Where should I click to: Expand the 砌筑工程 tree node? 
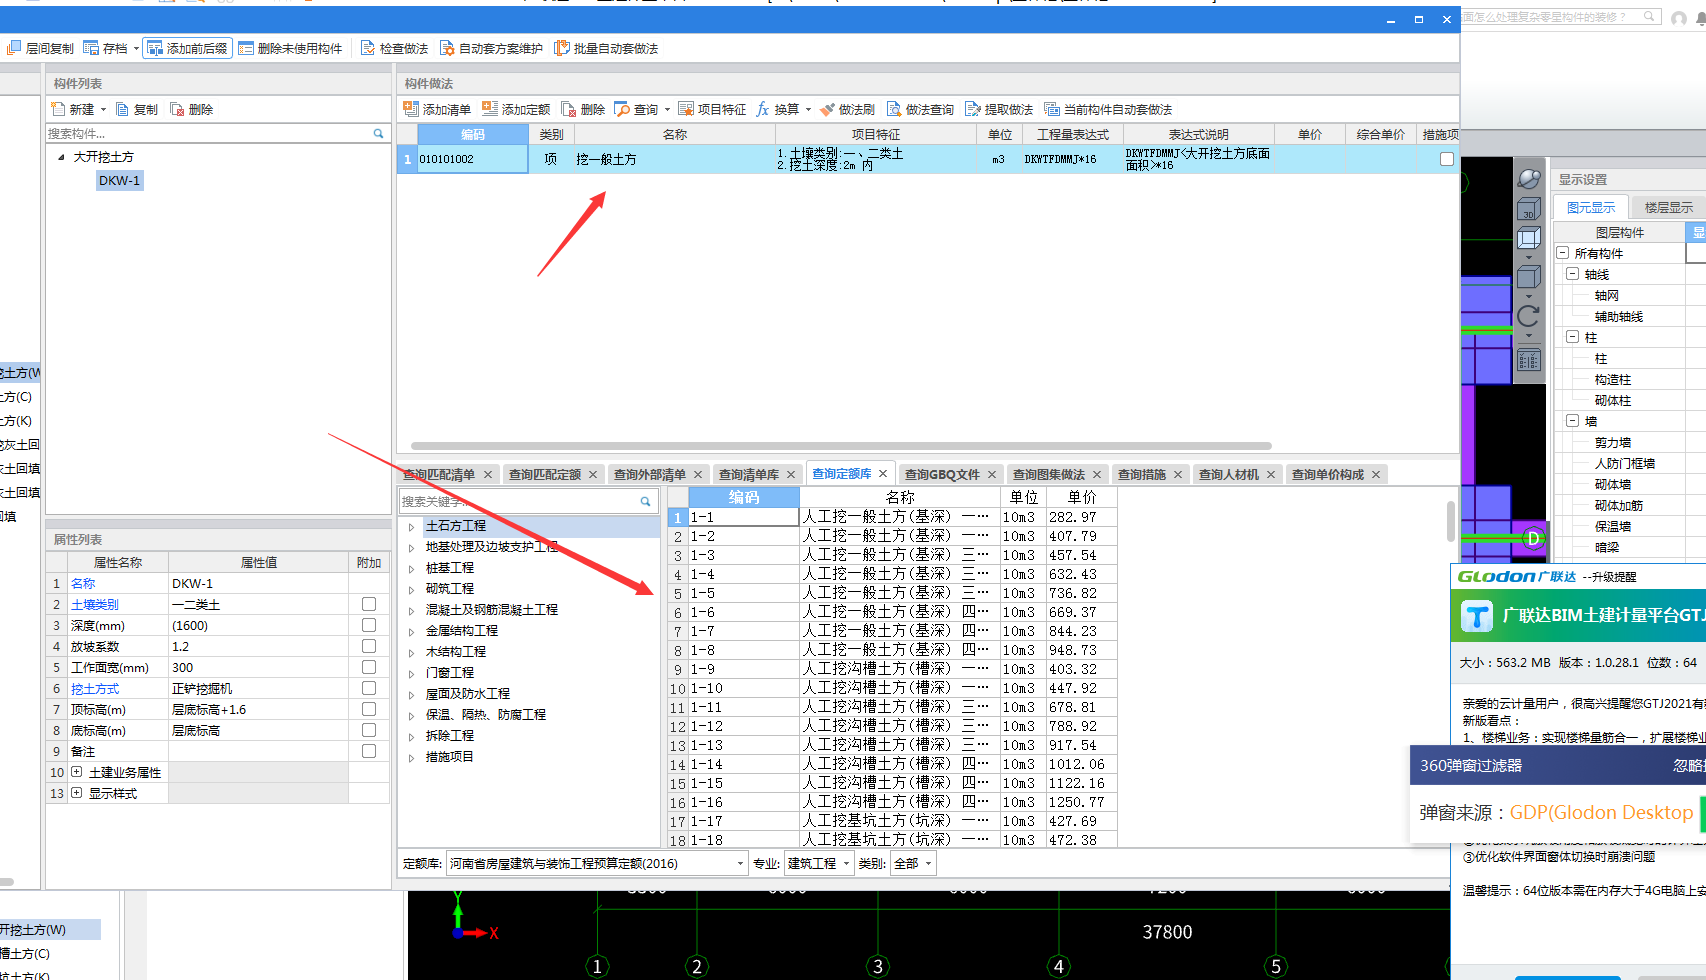click(x=411, y=589)
